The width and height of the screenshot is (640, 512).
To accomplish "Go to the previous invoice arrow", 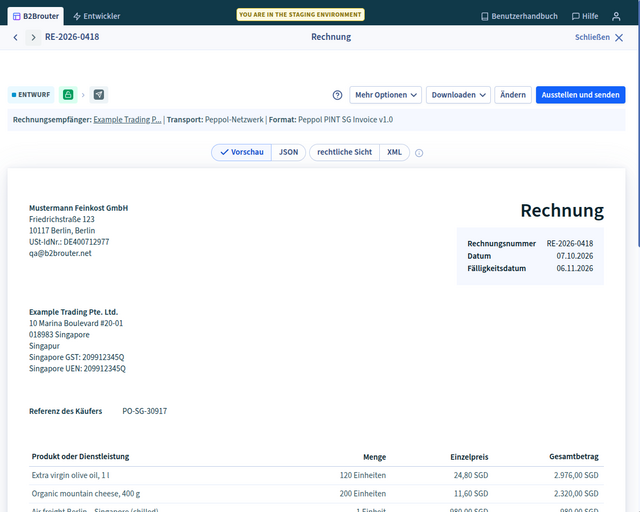I will (16, 38).
